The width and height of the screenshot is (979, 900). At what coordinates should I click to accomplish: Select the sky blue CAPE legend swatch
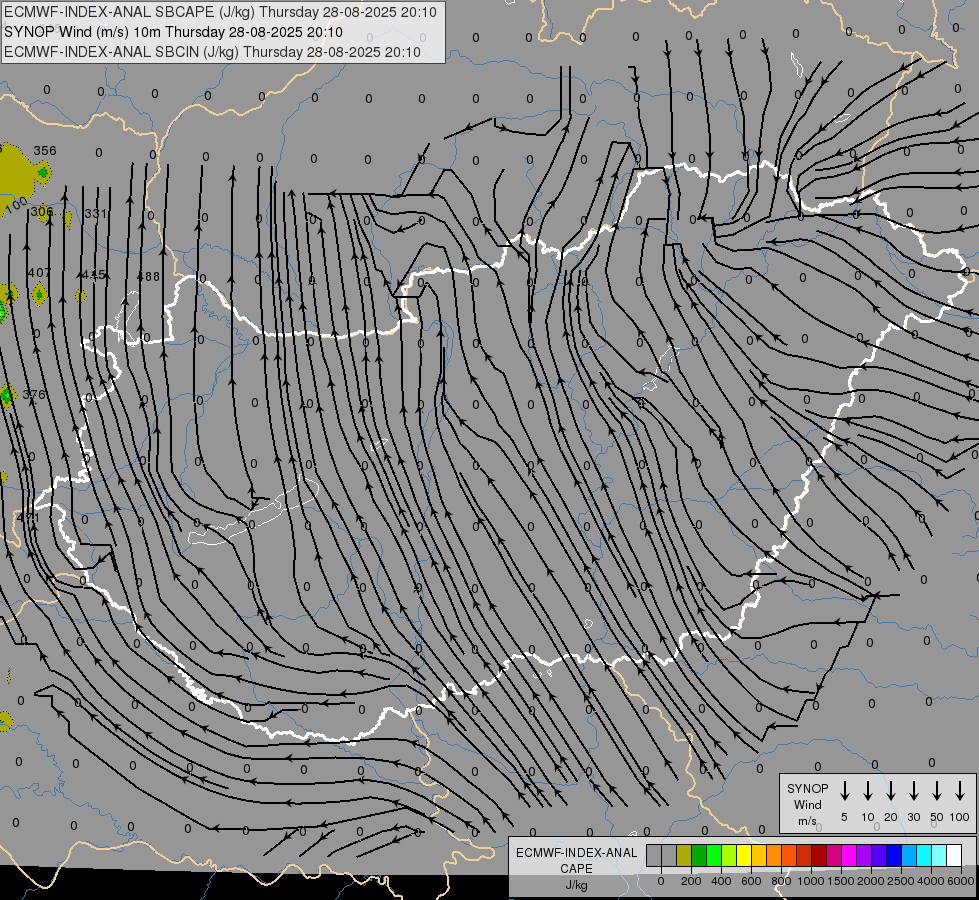coord(908,855)
